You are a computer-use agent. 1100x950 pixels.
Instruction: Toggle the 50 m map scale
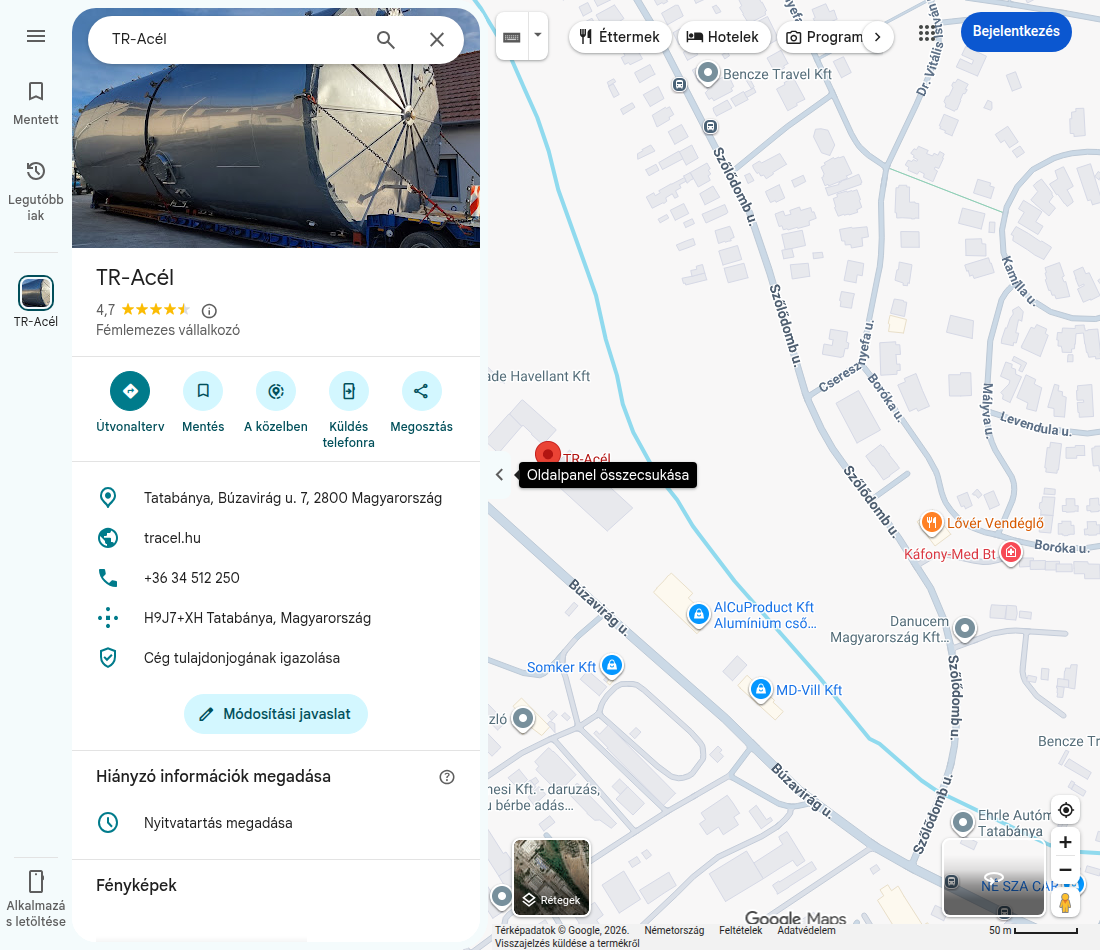[x=1033, y=930]
